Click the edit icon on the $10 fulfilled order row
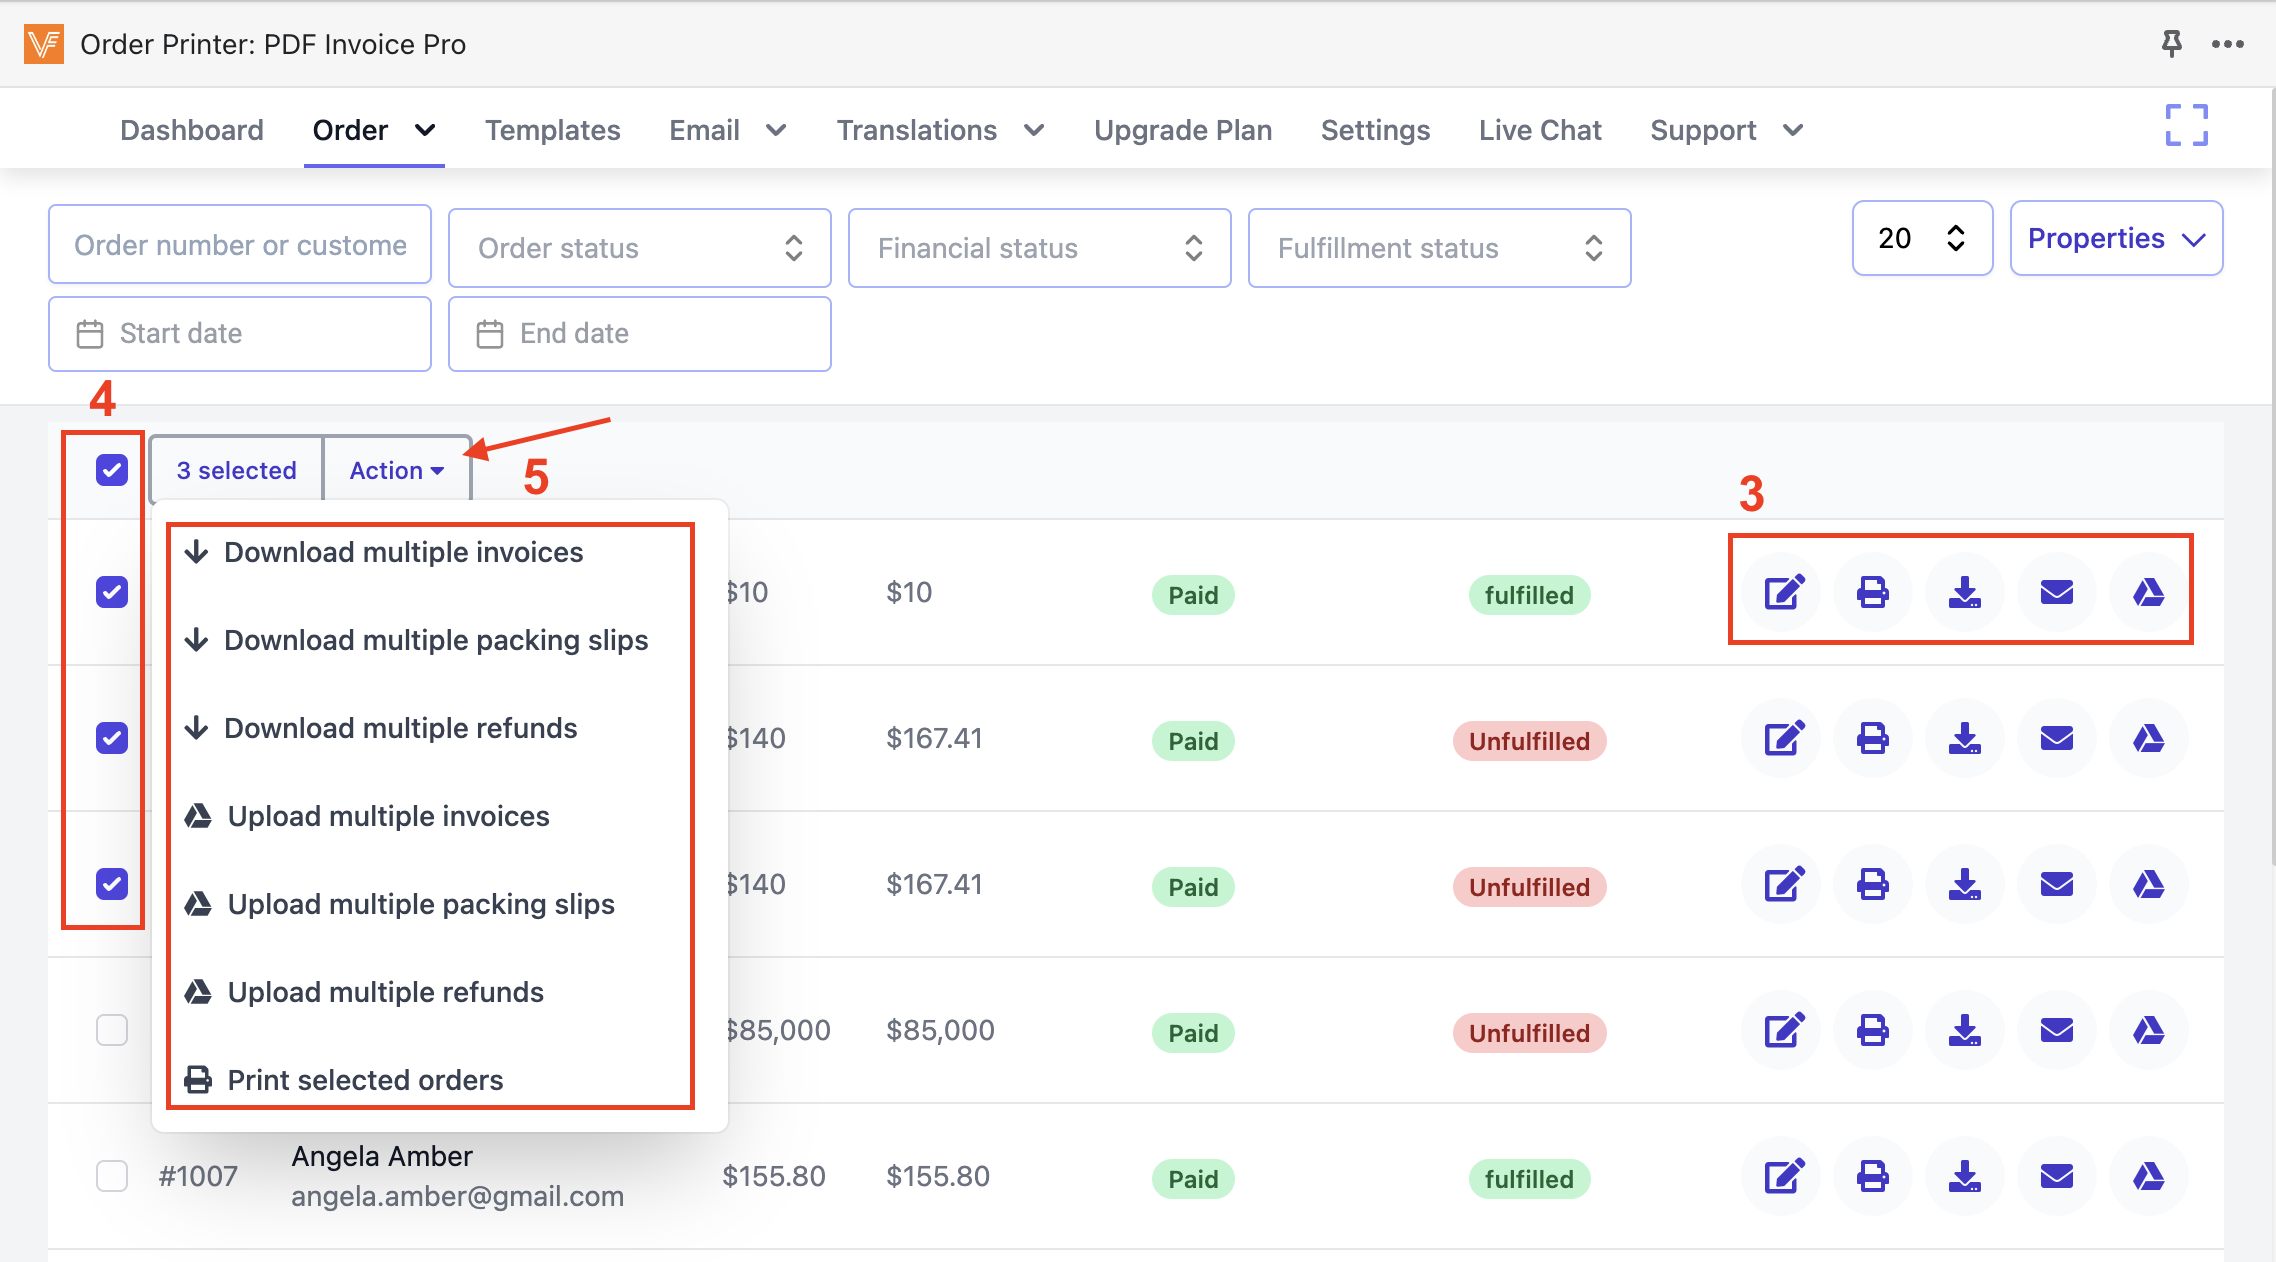Viewport: 2276px width, 1262px height. (1783, 592)
